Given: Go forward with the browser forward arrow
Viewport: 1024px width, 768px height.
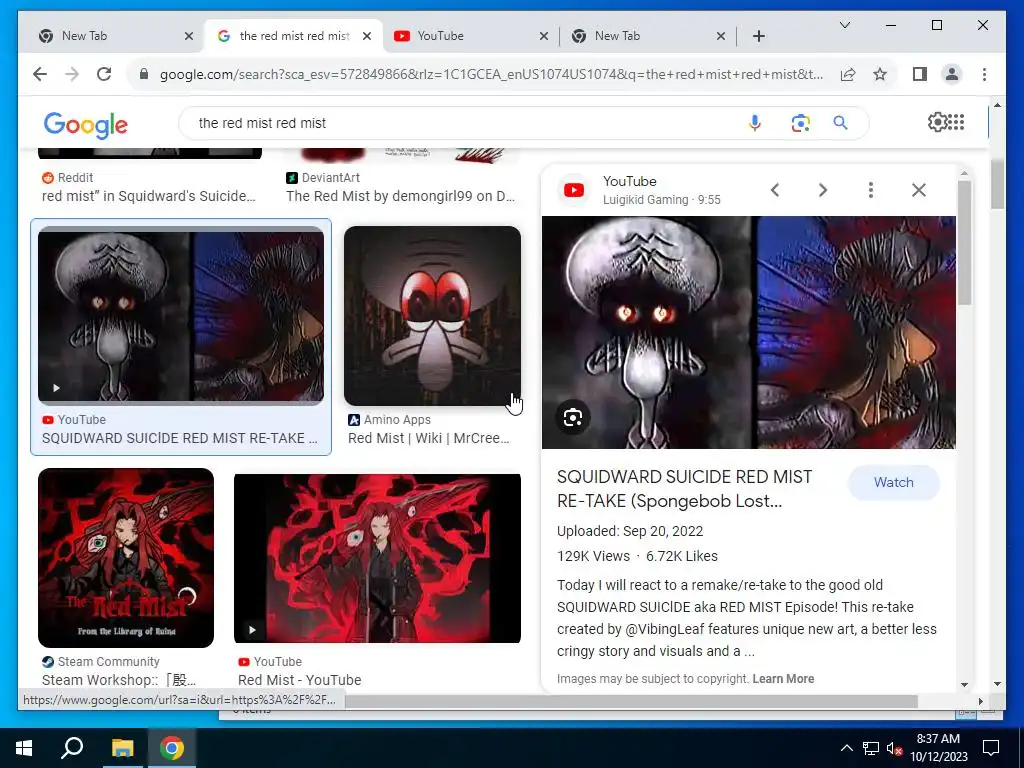Looking at the screenshot, I should tap(72, 74).
